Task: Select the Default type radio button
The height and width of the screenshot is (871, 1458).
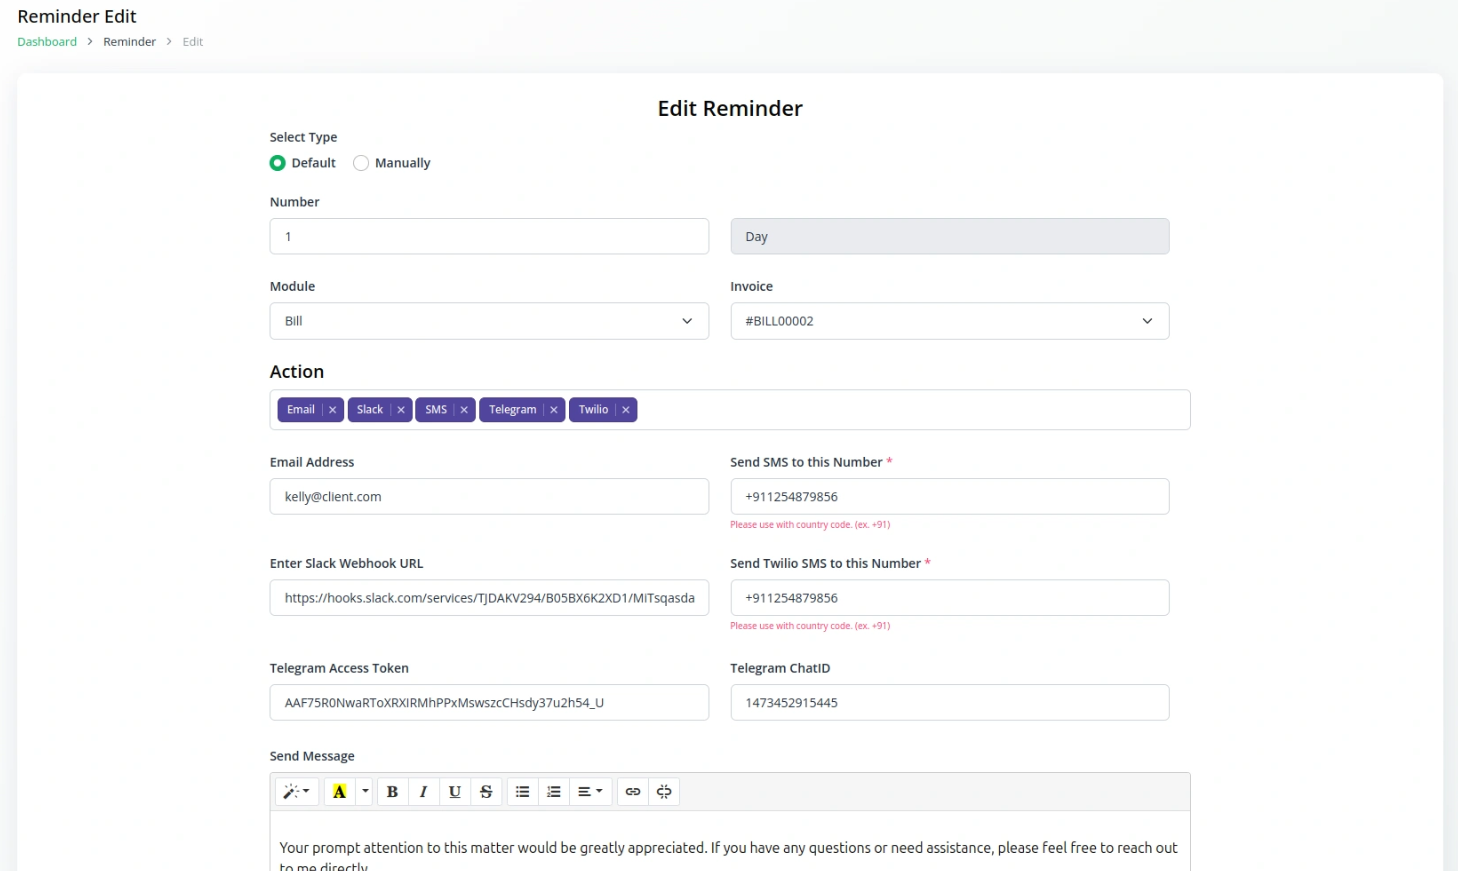Action: (278, 163)
